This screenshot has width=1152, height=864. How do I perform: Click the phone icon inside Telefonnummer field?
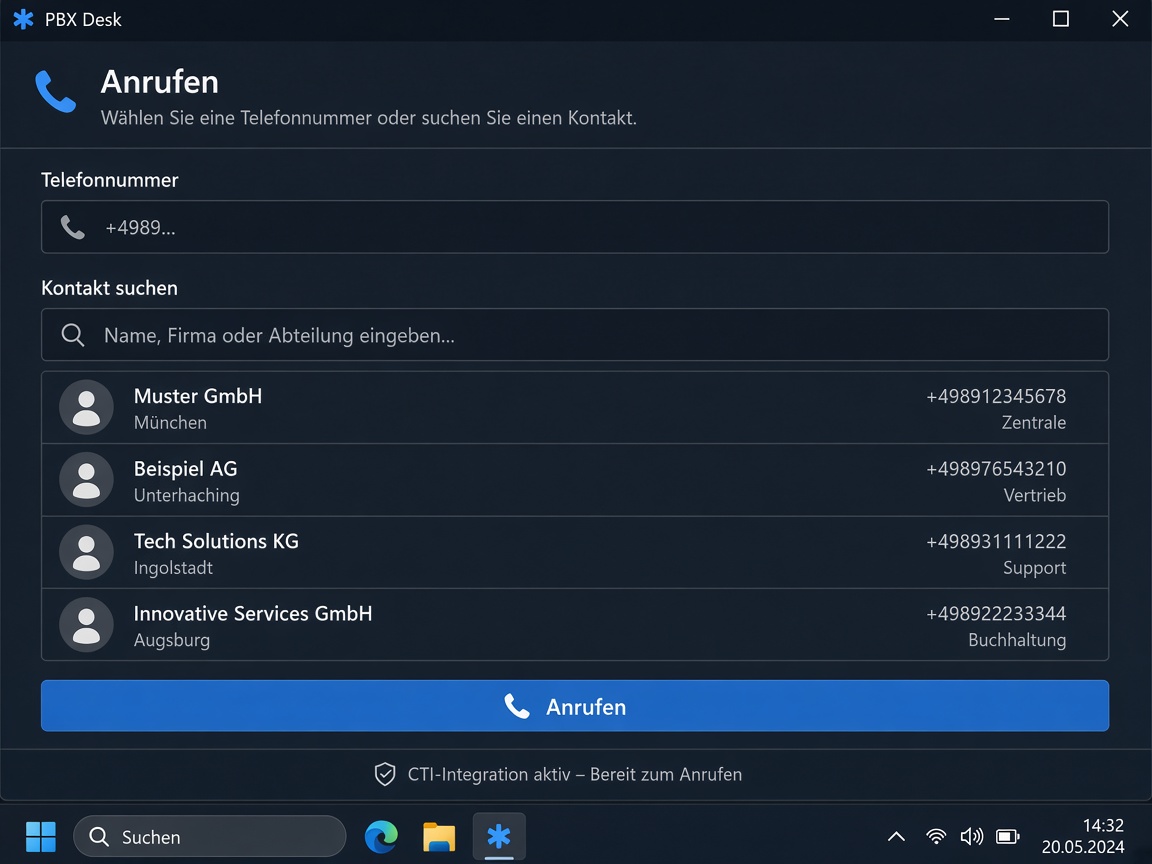coord(73,228)
